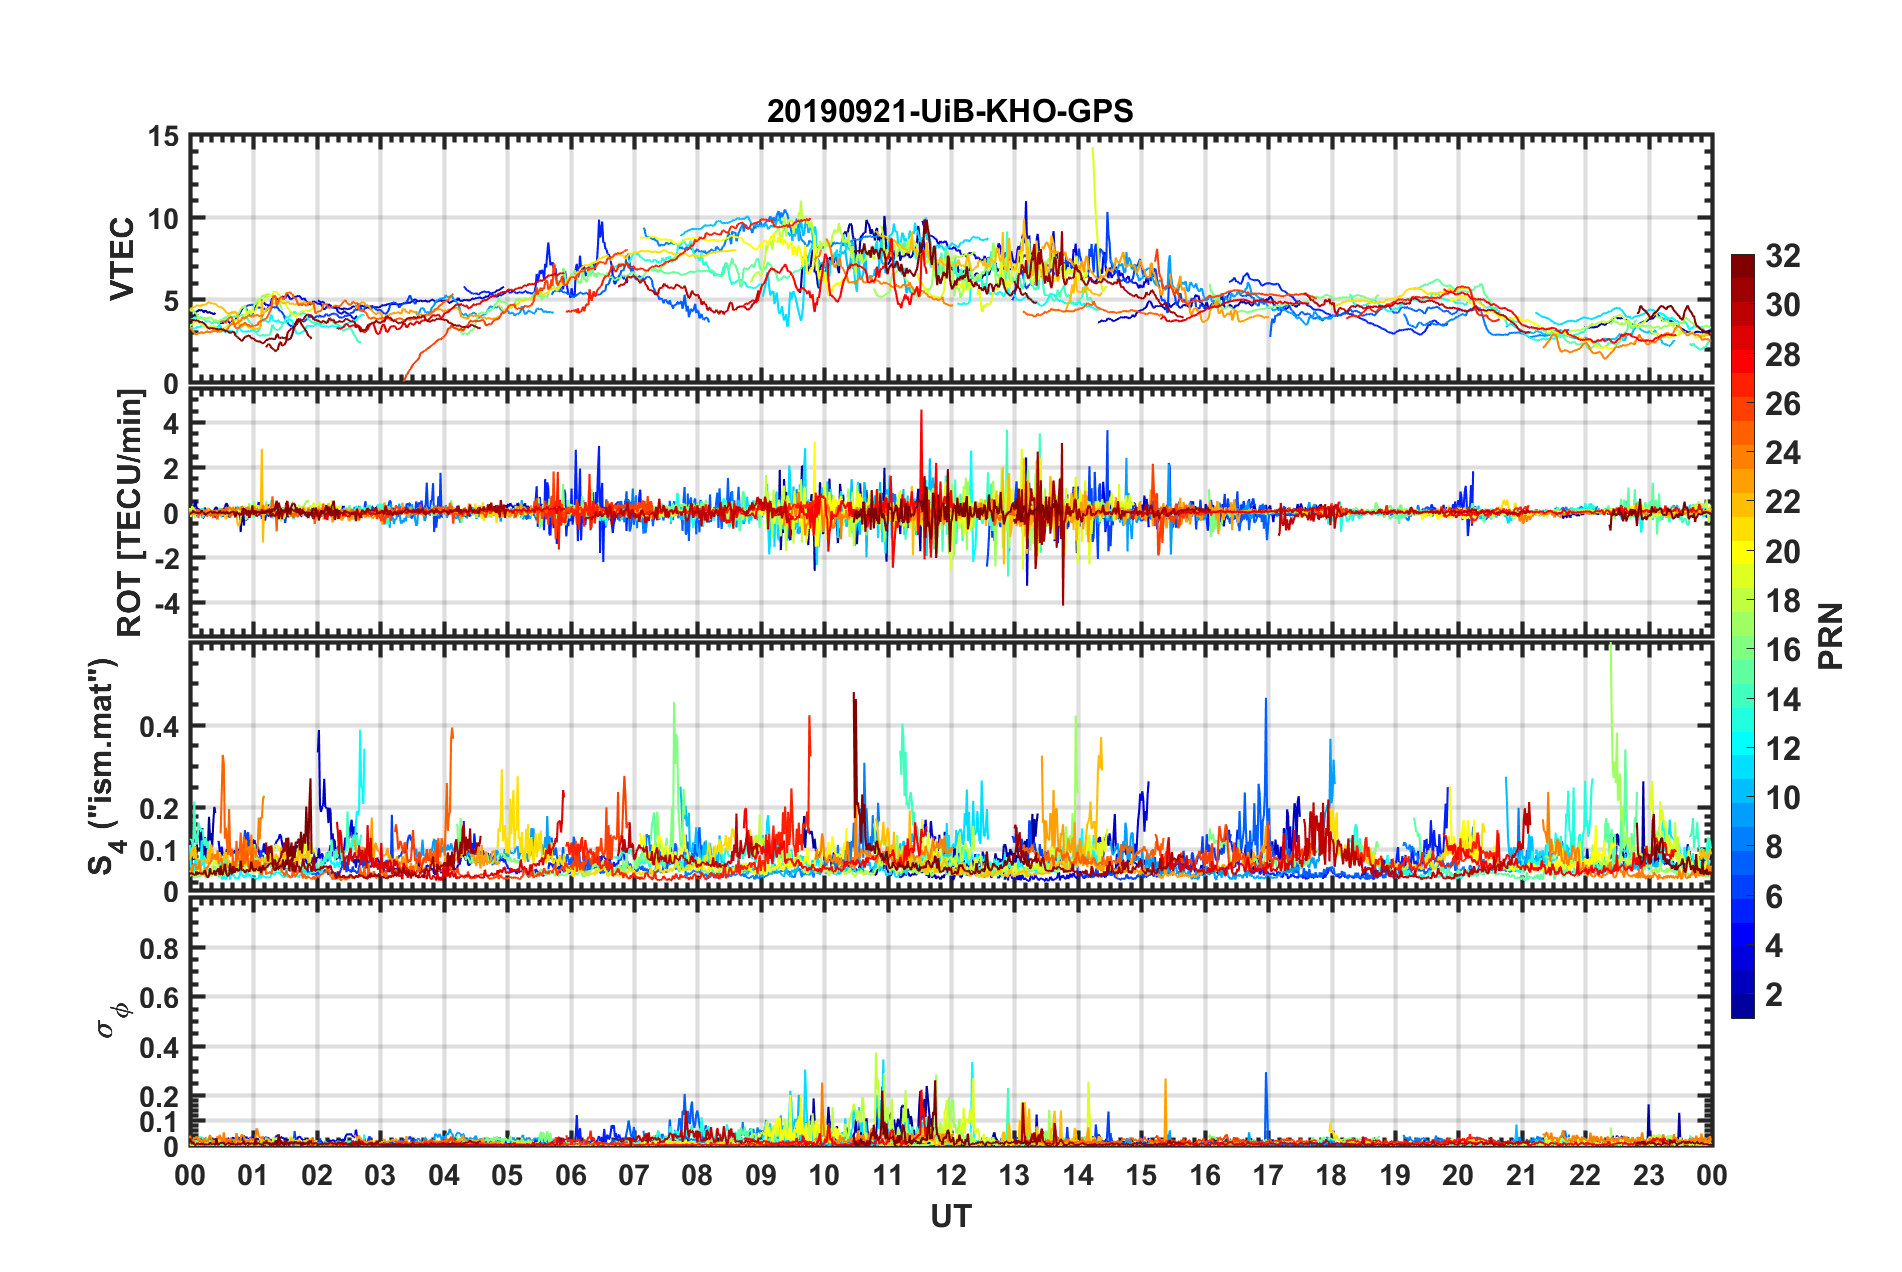Click the plot title 20190921-UiB-KHO-GPS
Viewport: 1902px width, 1272px height.
pos(950,111)
